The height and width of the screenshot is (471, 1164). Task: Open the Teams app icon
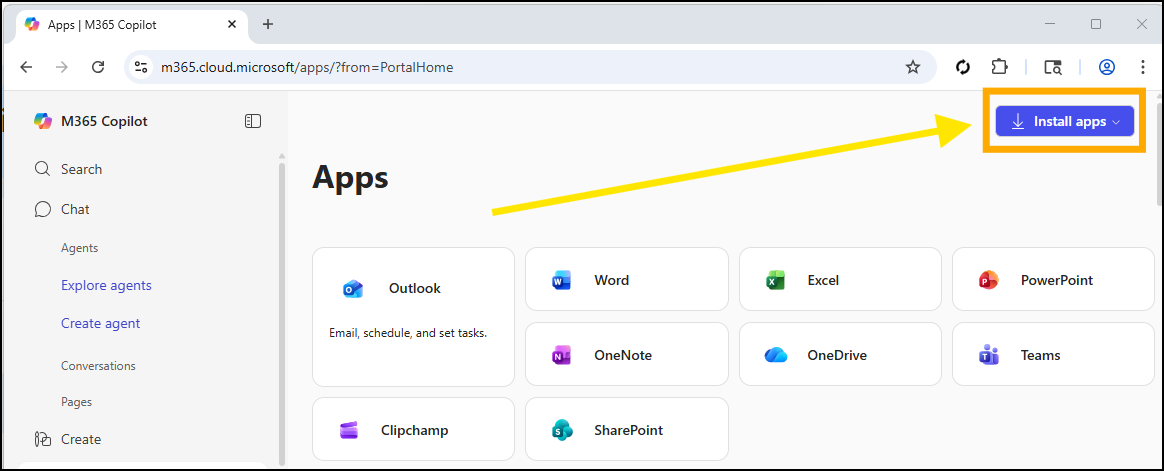[x=988, y=356]
